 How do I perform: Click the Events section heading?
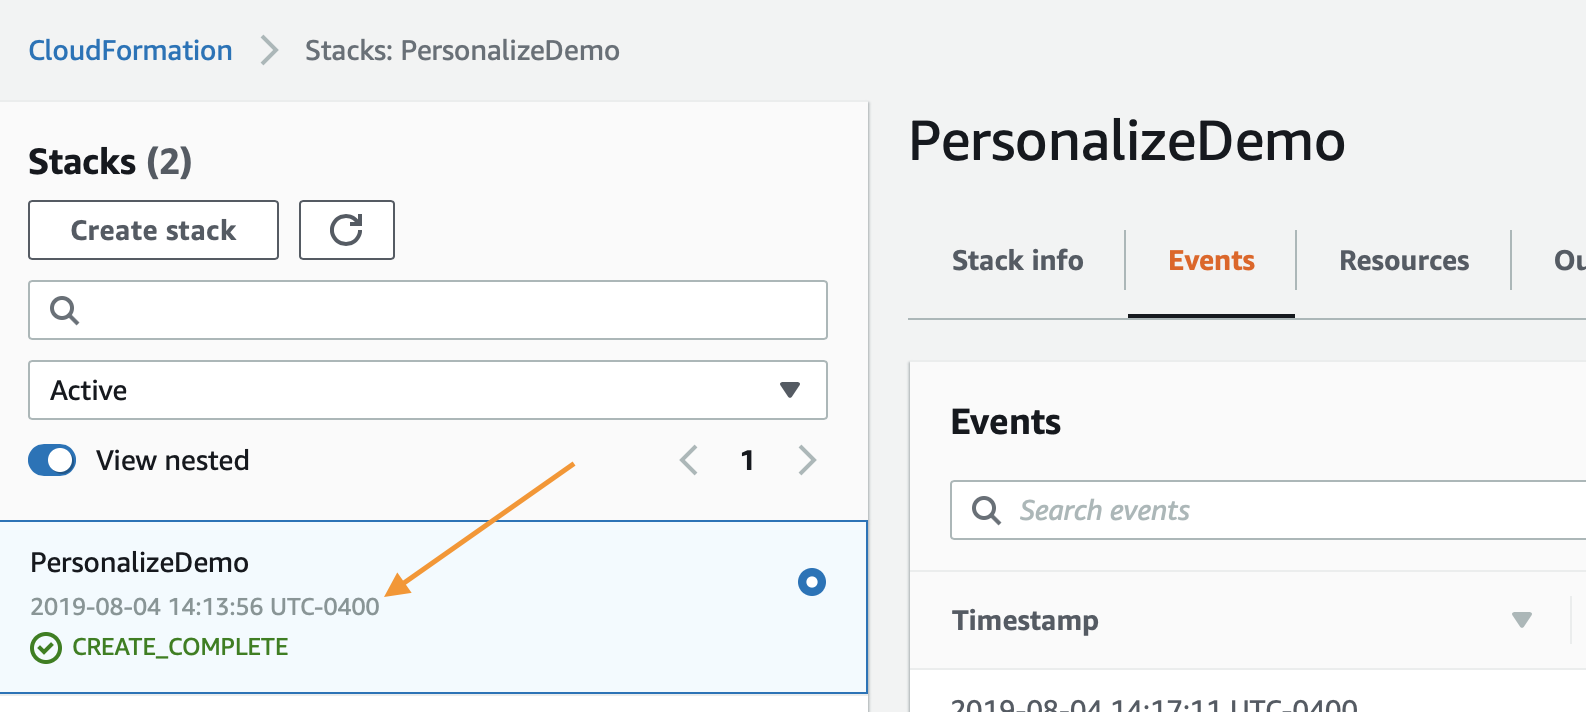click(x=1006, y=422)
